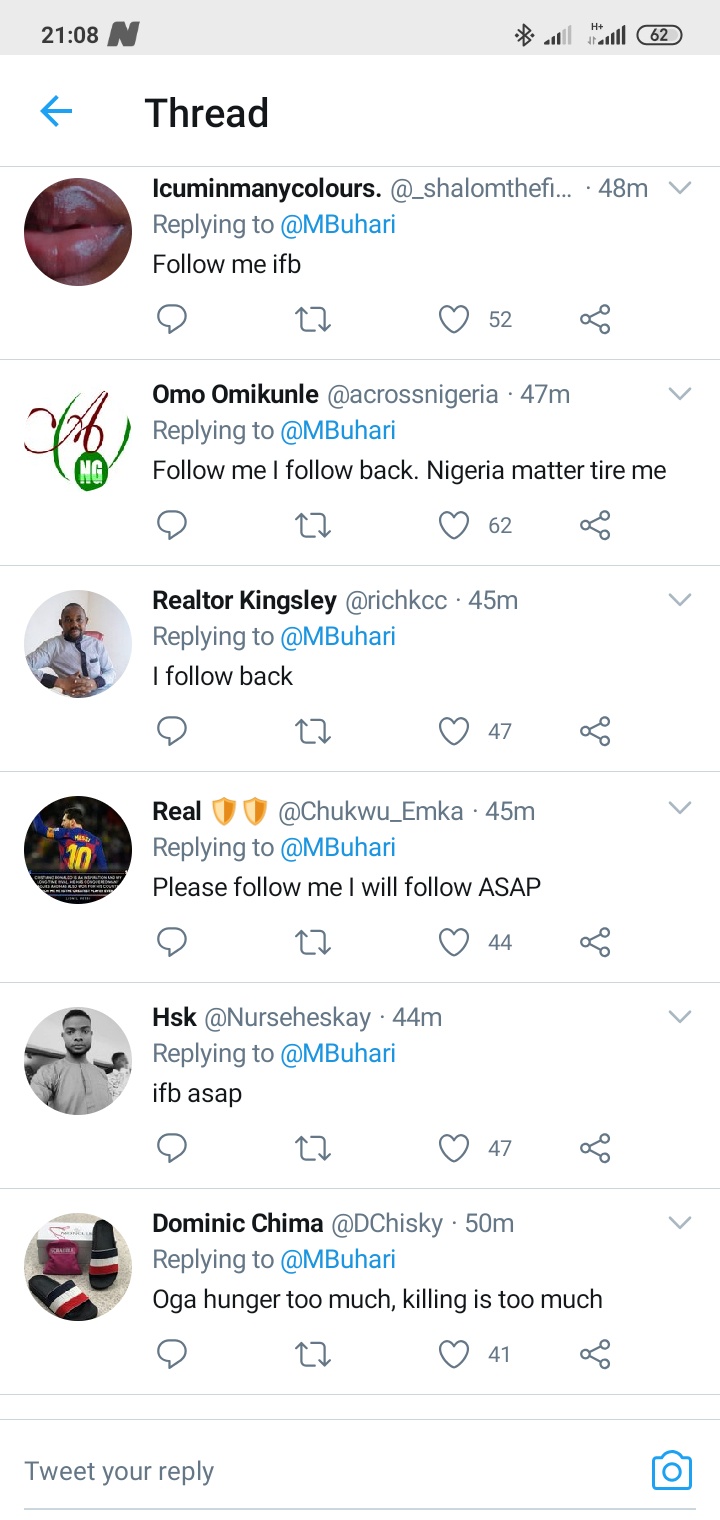The height and width of the screenshot is (1520, 720).
Task: Go back using the blue arrow
Action: pyautogui.click(x=56, y=111)
